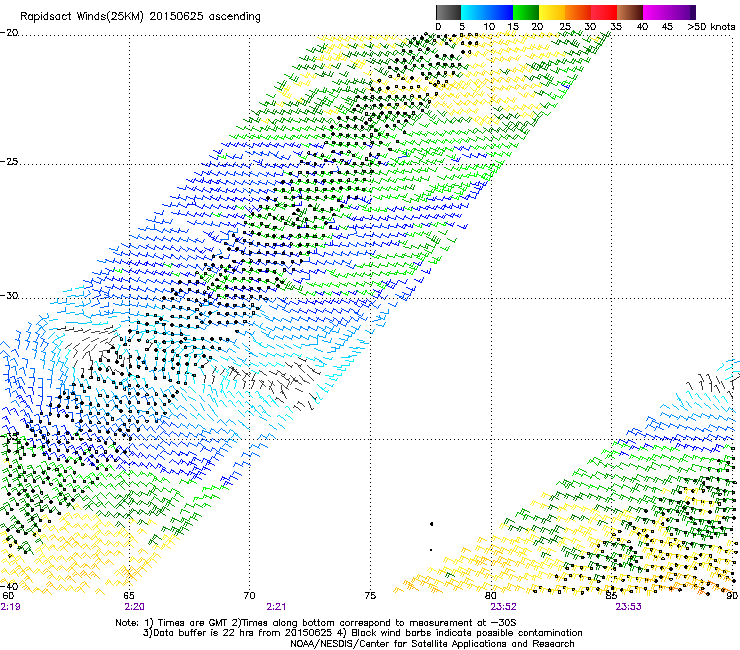Click the '0' label under the color bar
Screen dimensions: 740x650
438,27
